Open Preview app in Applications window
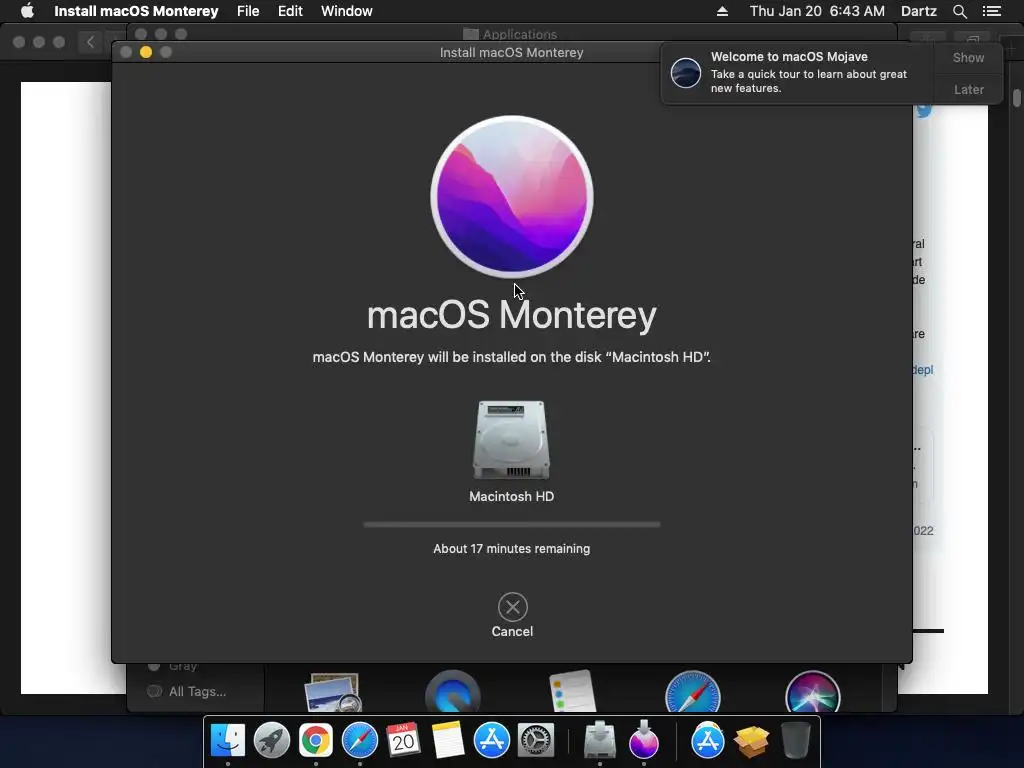 click(334, 692)
